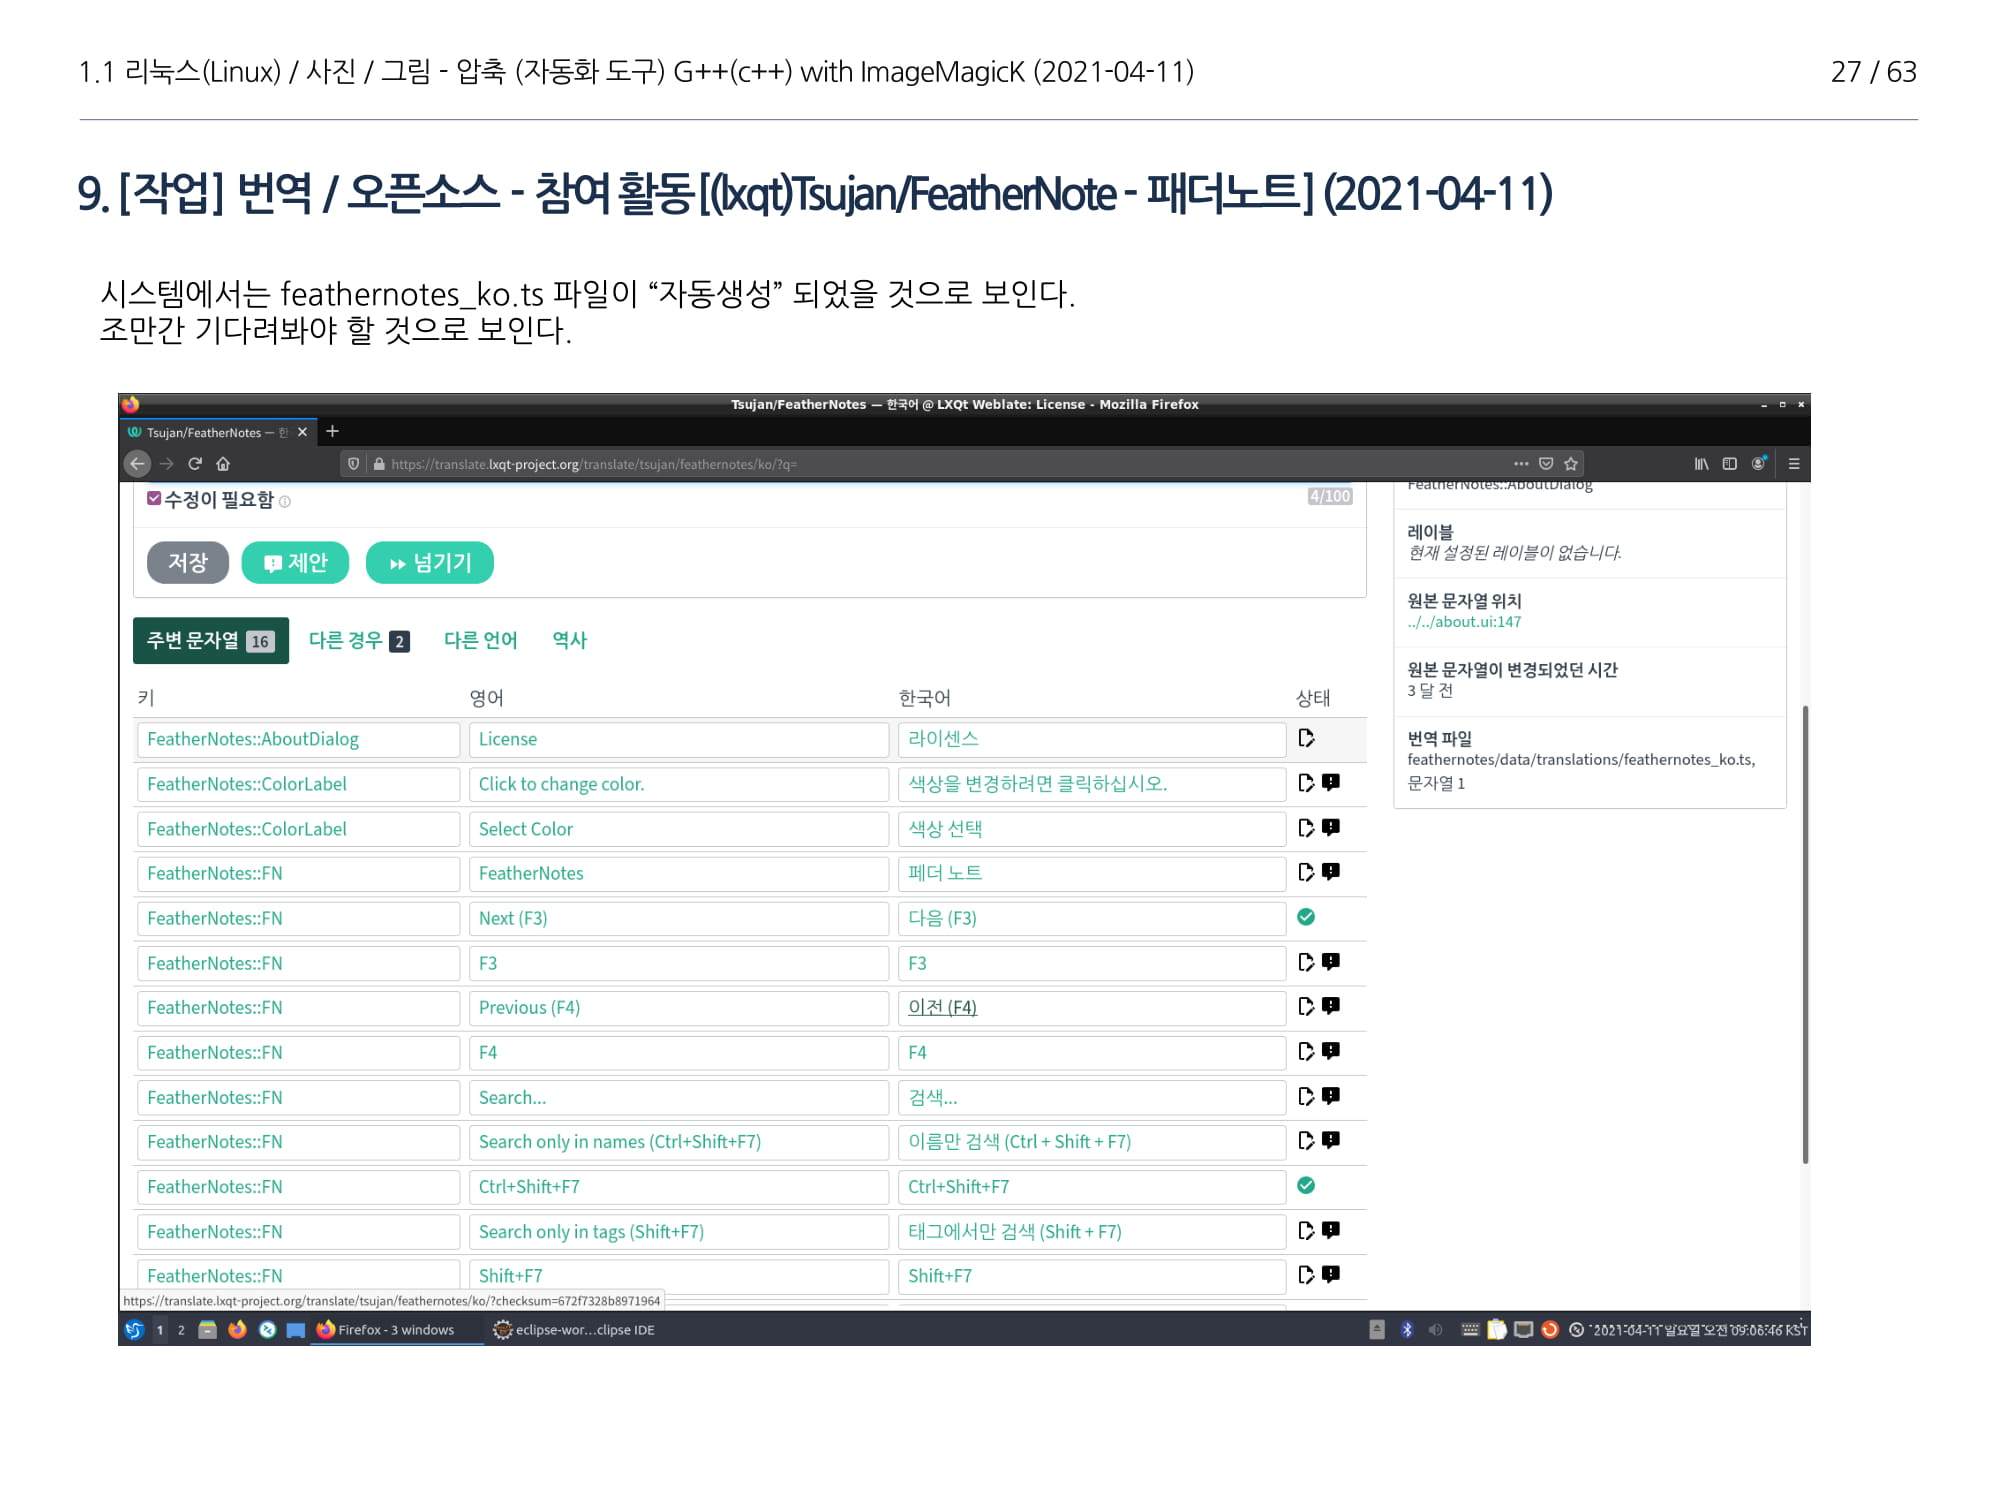The width and height of the screenshot is (2000, 1500).
Task: Go to Firefox home page icon
Action: click(x=223, y=464)
